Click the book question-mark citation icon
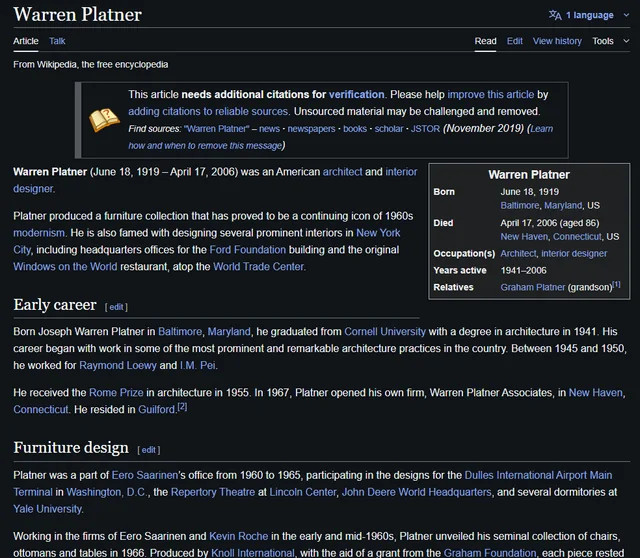Image resolution: width=640 pixels, height=558 pixels. coord(104,120)
